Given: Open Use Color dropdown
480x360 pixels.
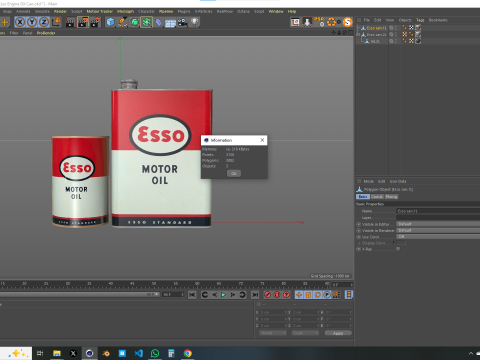Looking at the screenshot, I should click(x=438, y=237).
